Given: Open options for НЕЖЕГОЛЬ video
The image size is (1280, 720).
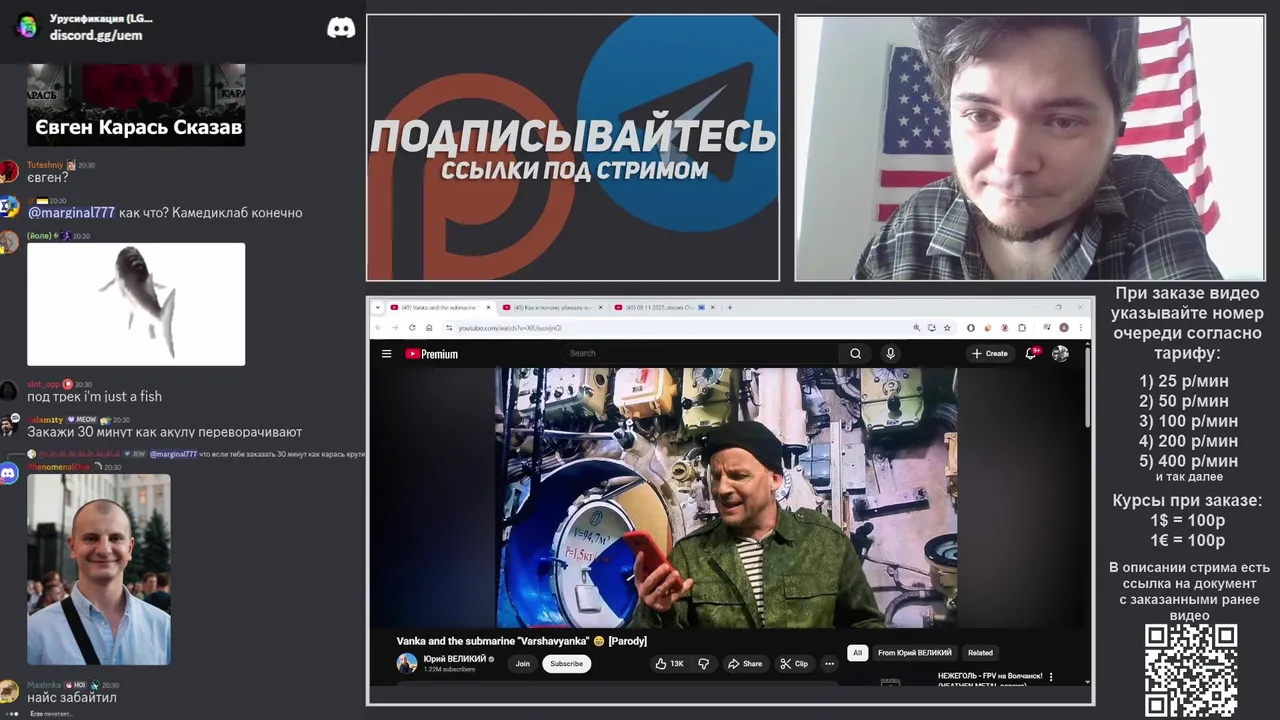Looking at the screenshot, I should point(1051,677).
